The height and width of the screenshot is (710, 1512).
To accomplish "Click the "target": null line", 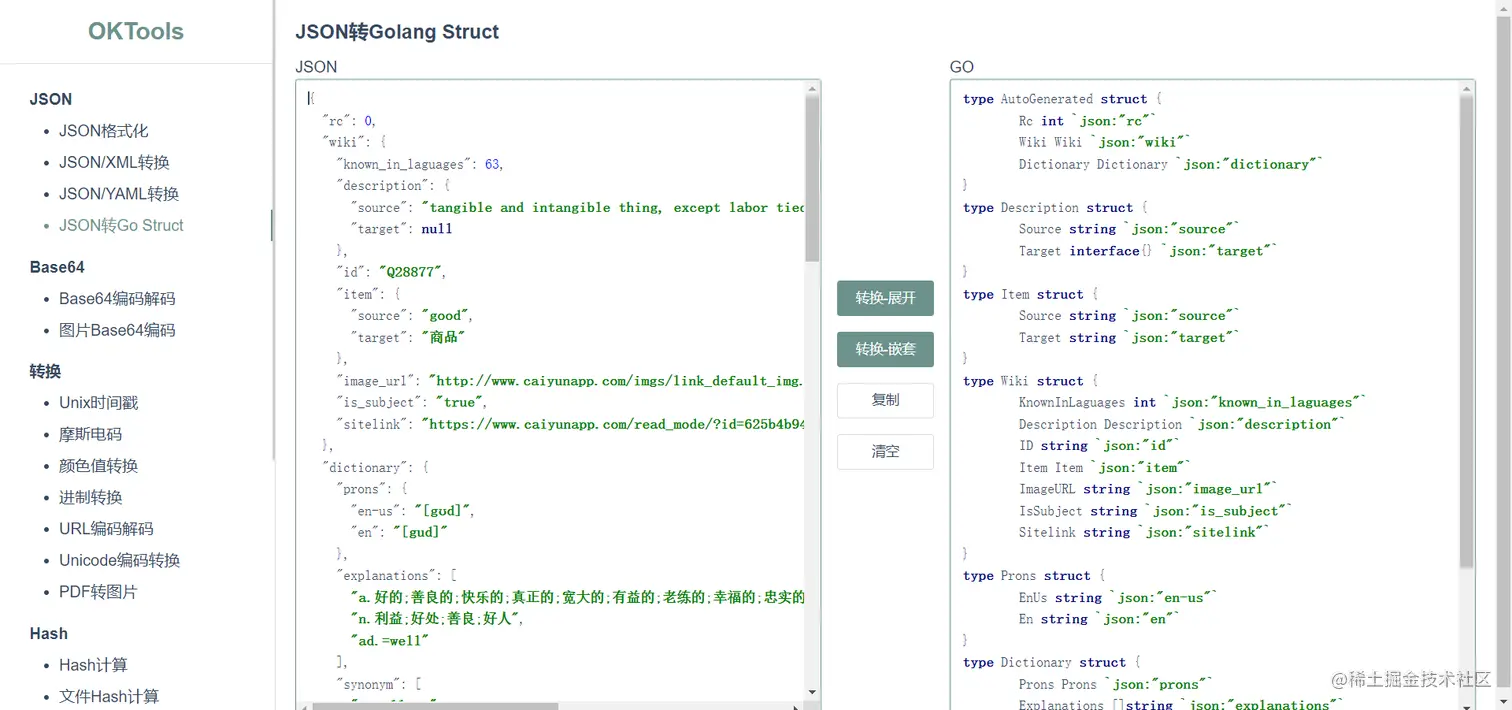I will [401, 229].
